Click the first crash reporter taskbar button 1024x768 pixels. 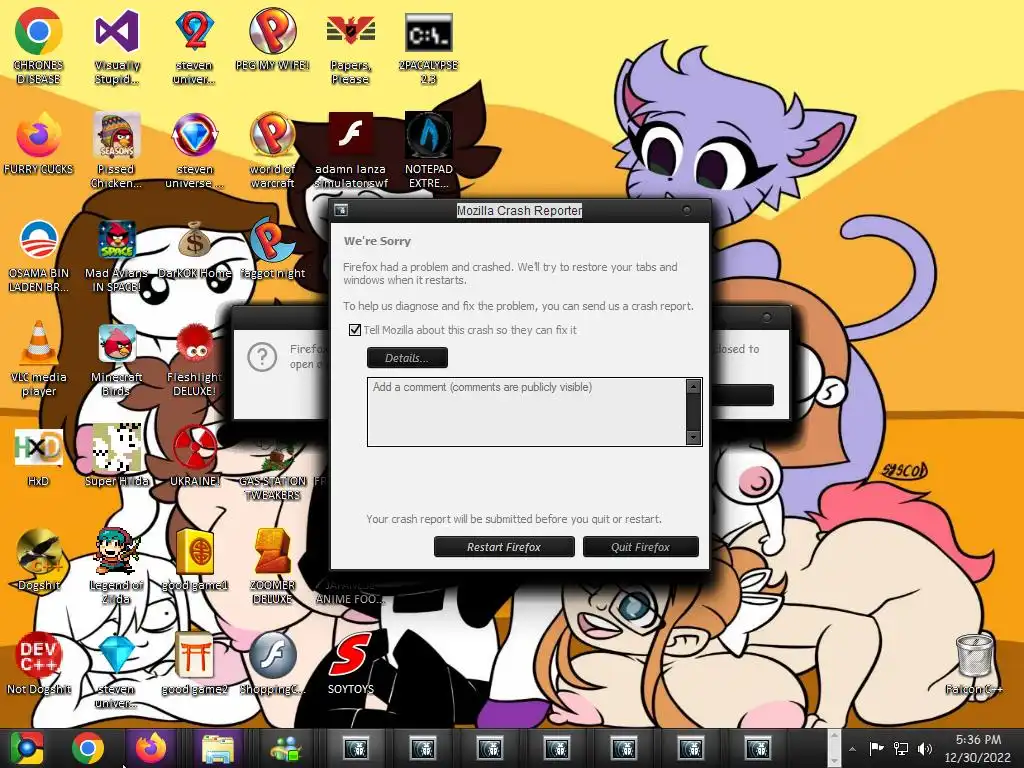click(x=356, y=748)
